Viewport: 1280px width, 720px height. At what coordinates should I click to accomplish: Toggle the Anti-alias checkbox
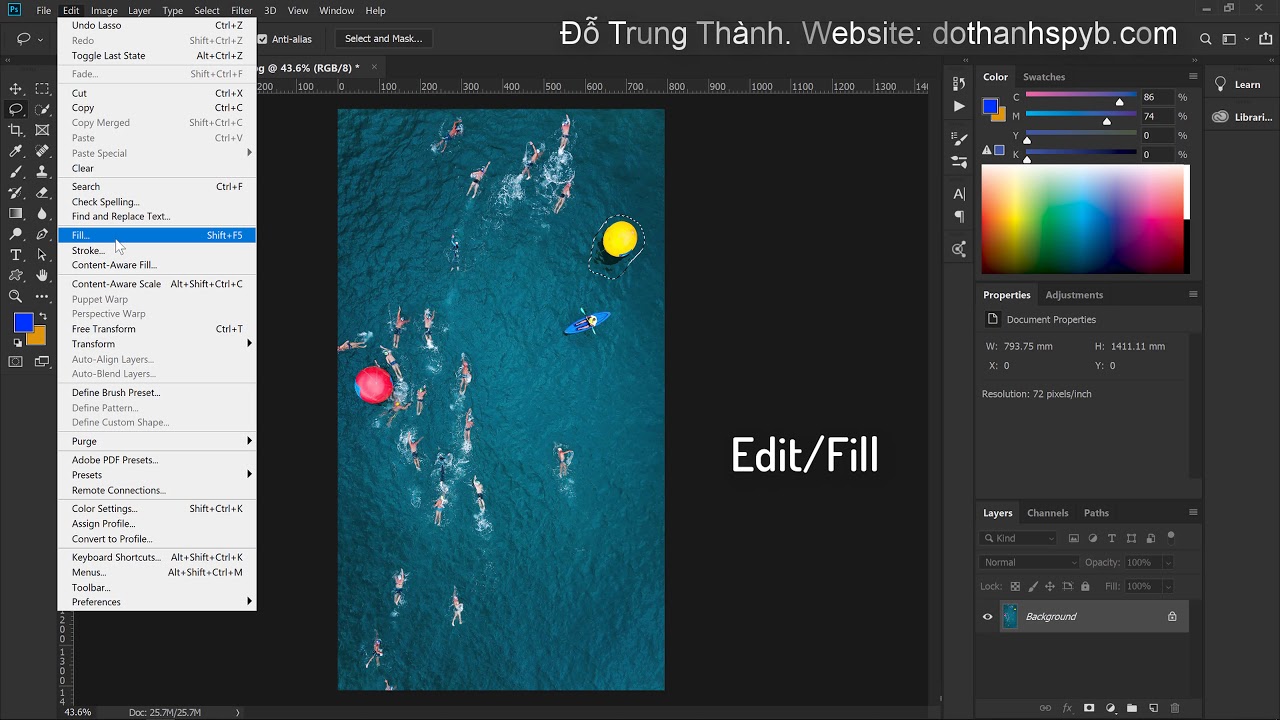pyautogui.click(x=262, y=39)
